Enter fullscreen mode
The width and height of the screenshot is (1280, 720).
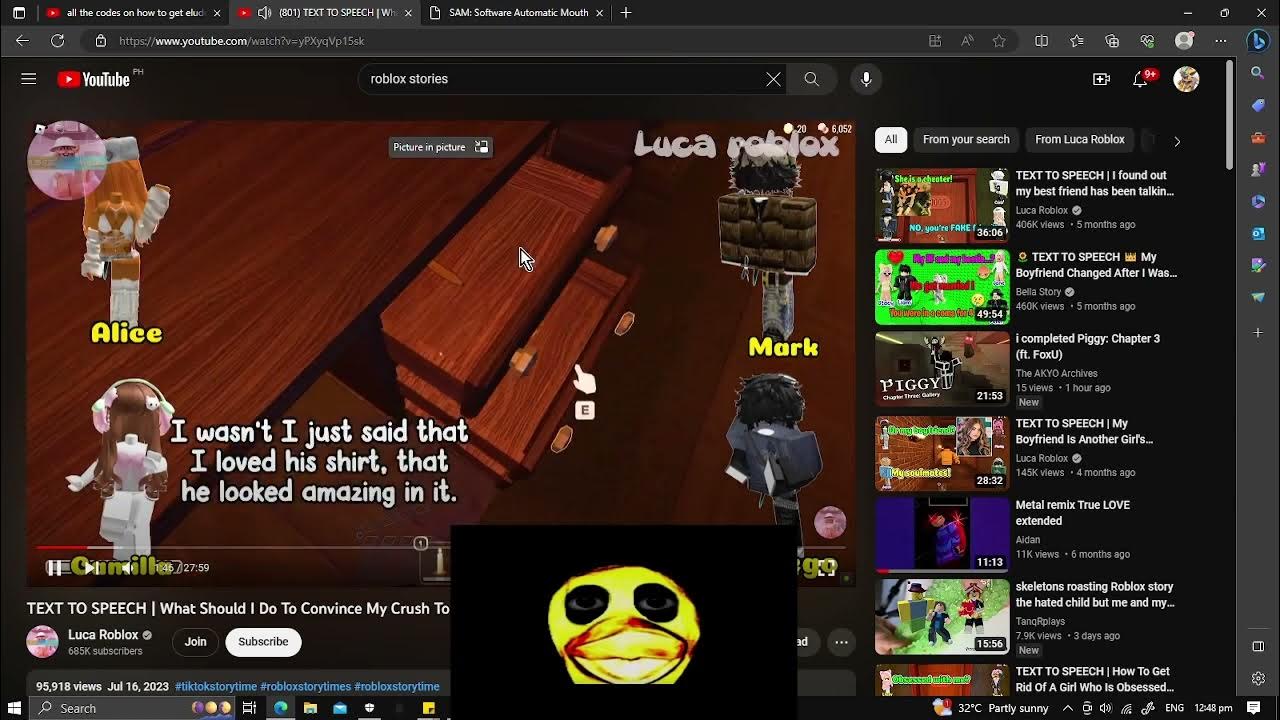click(x=826, y=568)
